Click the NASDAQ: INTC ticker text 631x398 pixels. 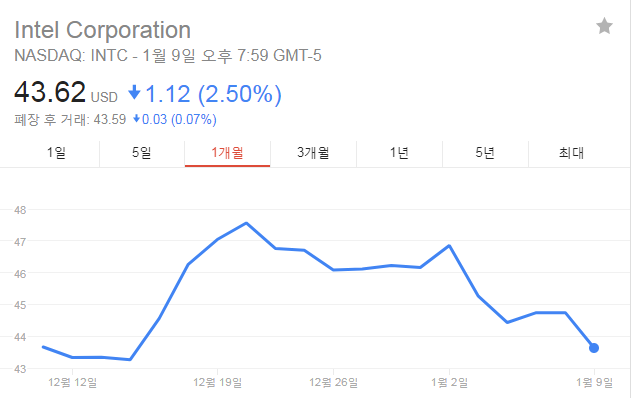71,56
